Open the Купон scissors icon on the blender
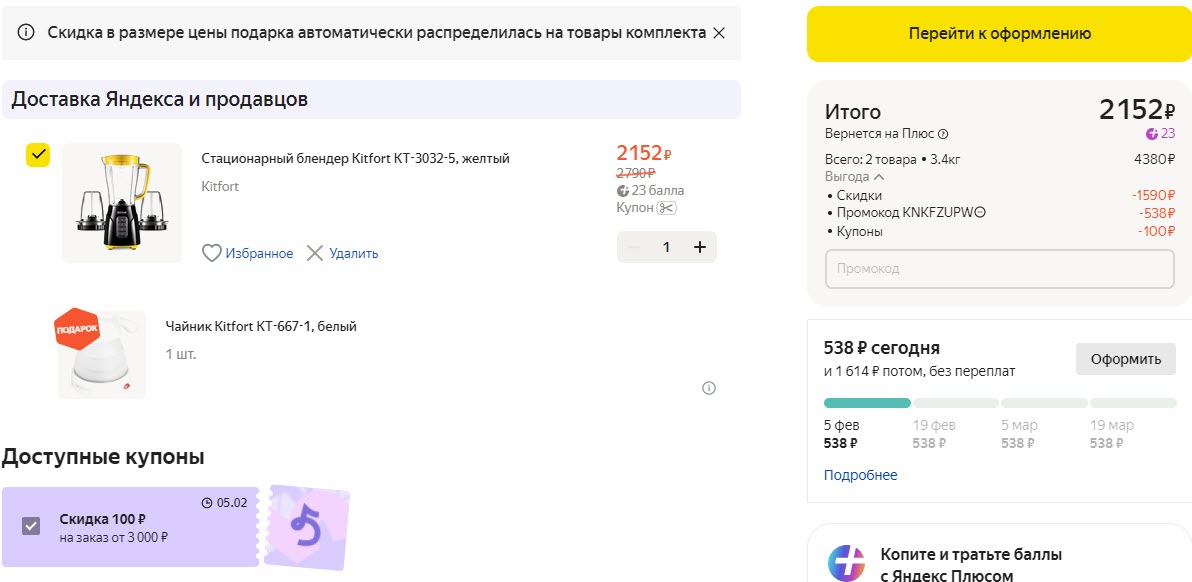Viewport: 1192px width, 582px height. (x=666, y=207)
